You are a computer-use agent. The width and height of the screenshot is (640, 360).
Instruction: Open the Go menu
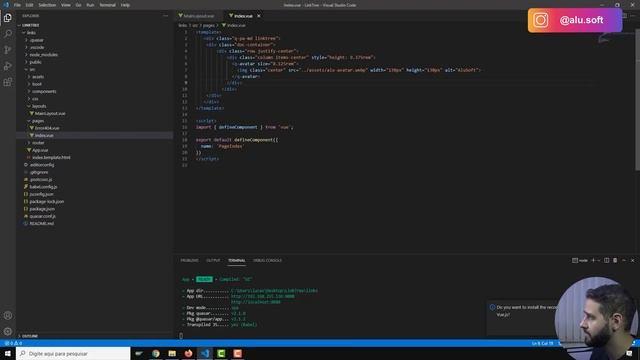[78, 5]
